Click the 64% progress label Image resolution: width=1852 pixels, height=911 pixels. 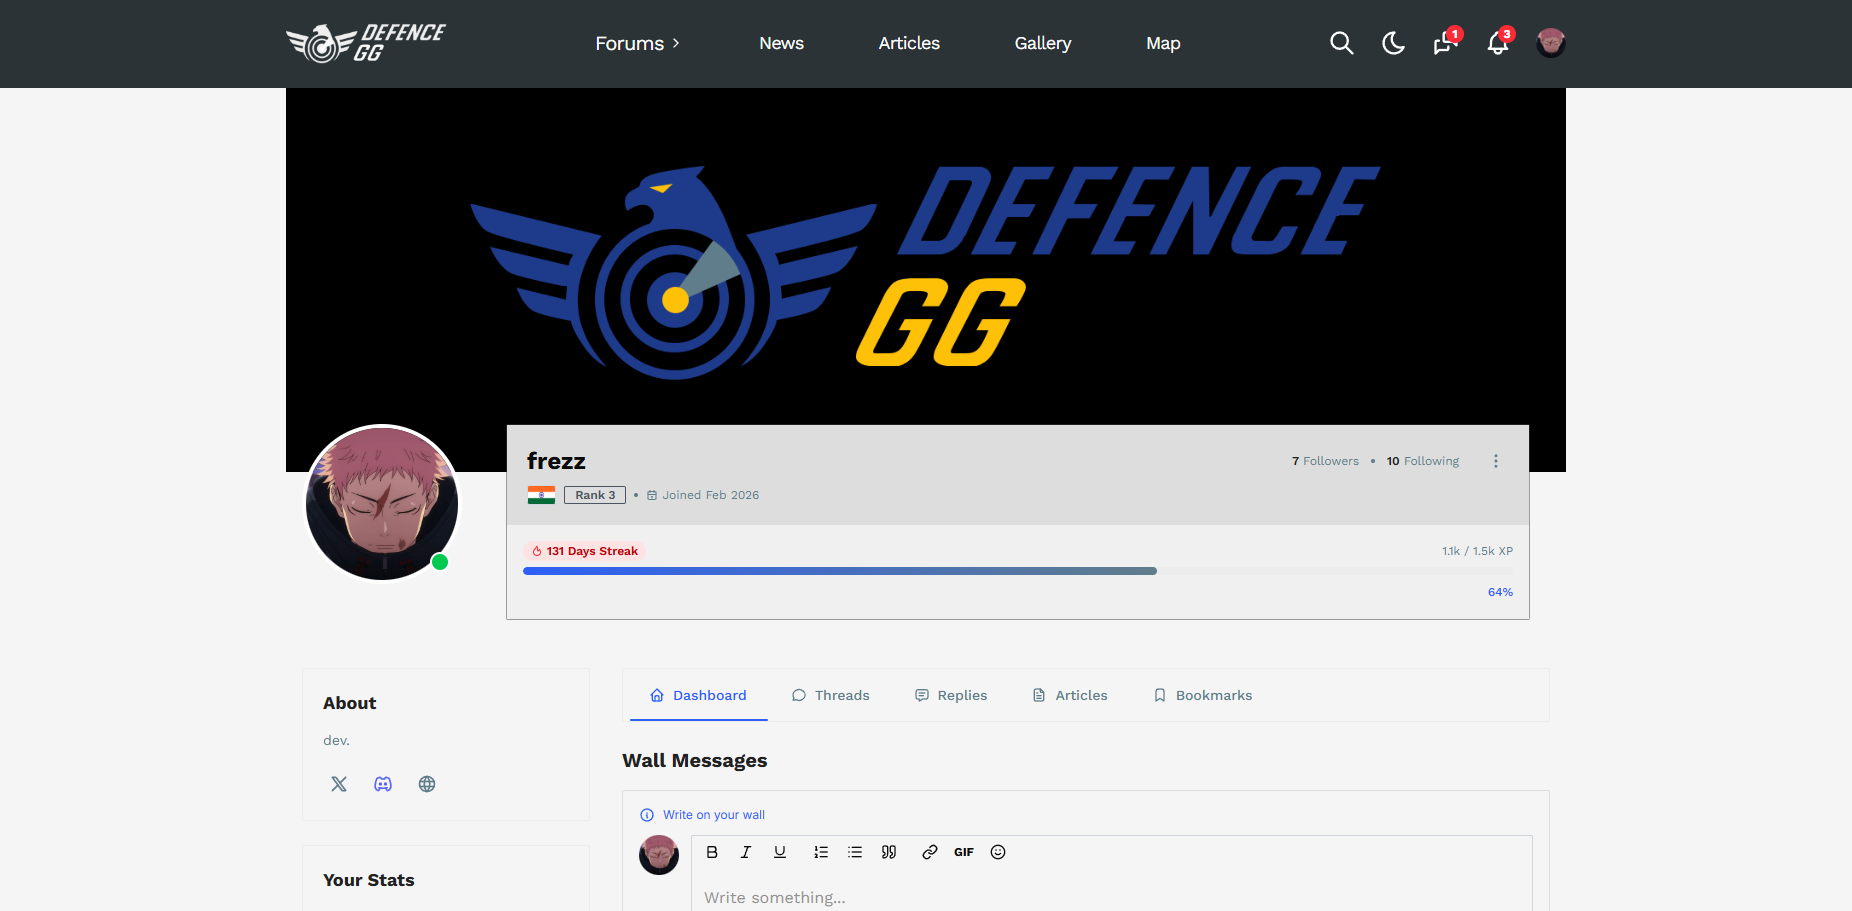(1500, 592)
